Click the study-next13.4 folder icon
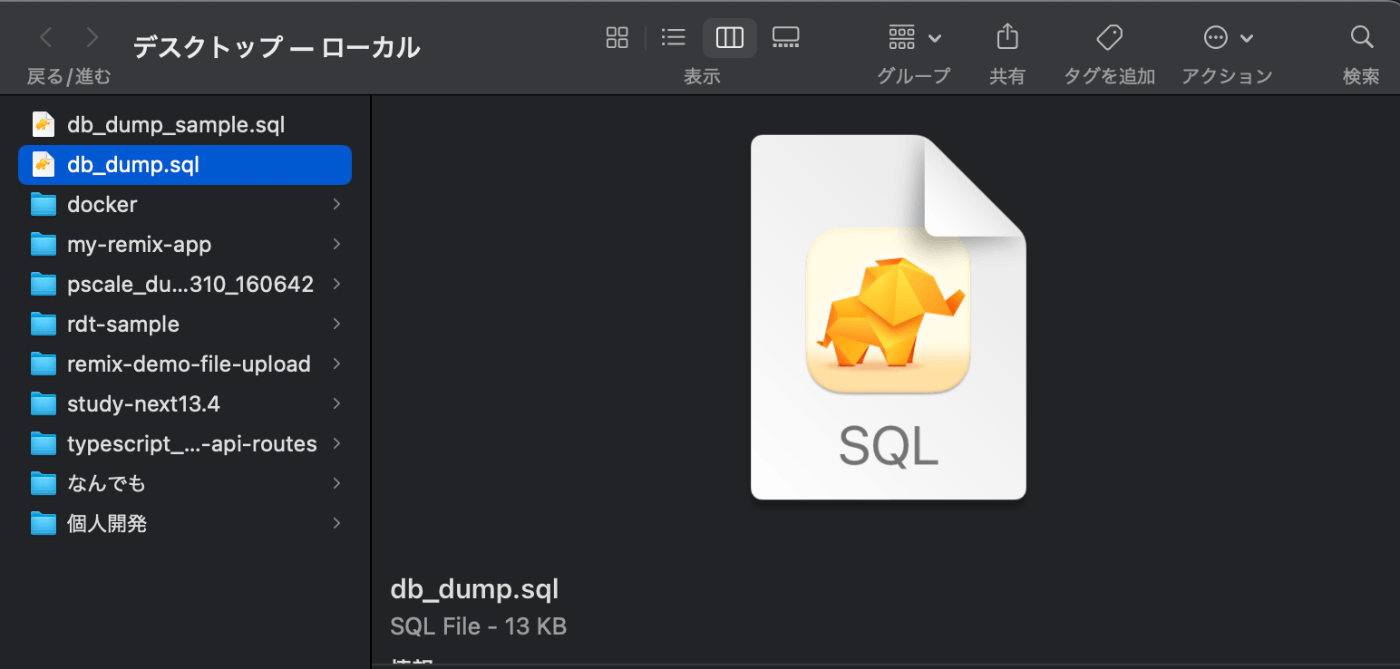Viewport: 1400px width, 669px height. pyautogui.click(x=43, y=404)
